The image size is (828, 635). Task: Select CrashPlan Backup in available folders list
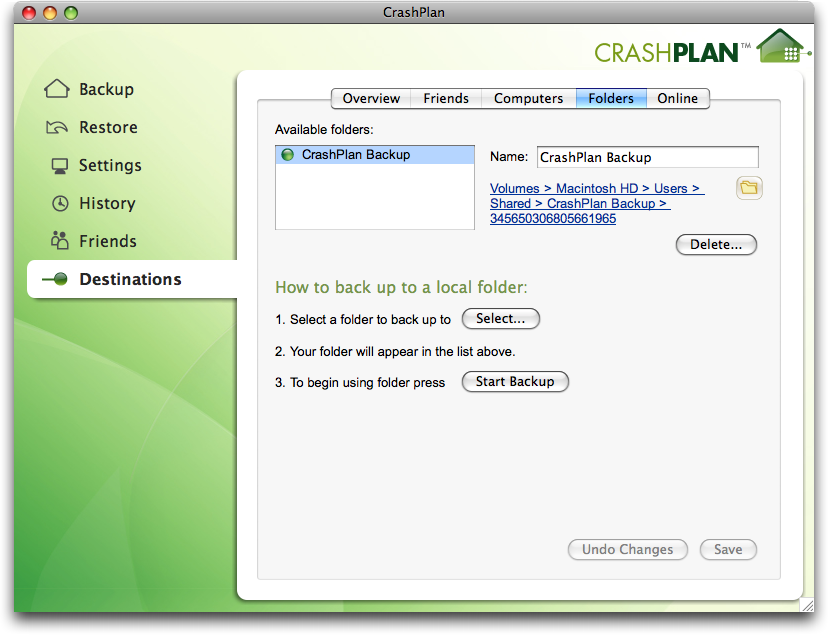356,155
